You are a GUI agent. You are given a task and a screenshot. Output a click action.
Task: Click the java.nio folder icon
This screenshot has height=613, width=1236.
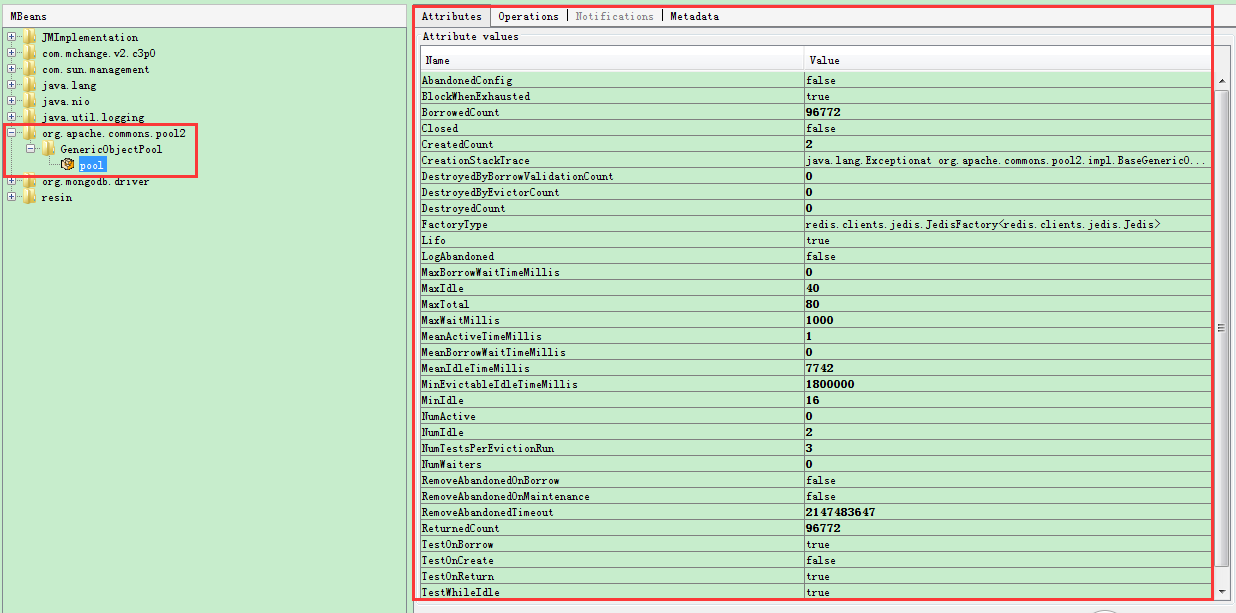[30, 101]
